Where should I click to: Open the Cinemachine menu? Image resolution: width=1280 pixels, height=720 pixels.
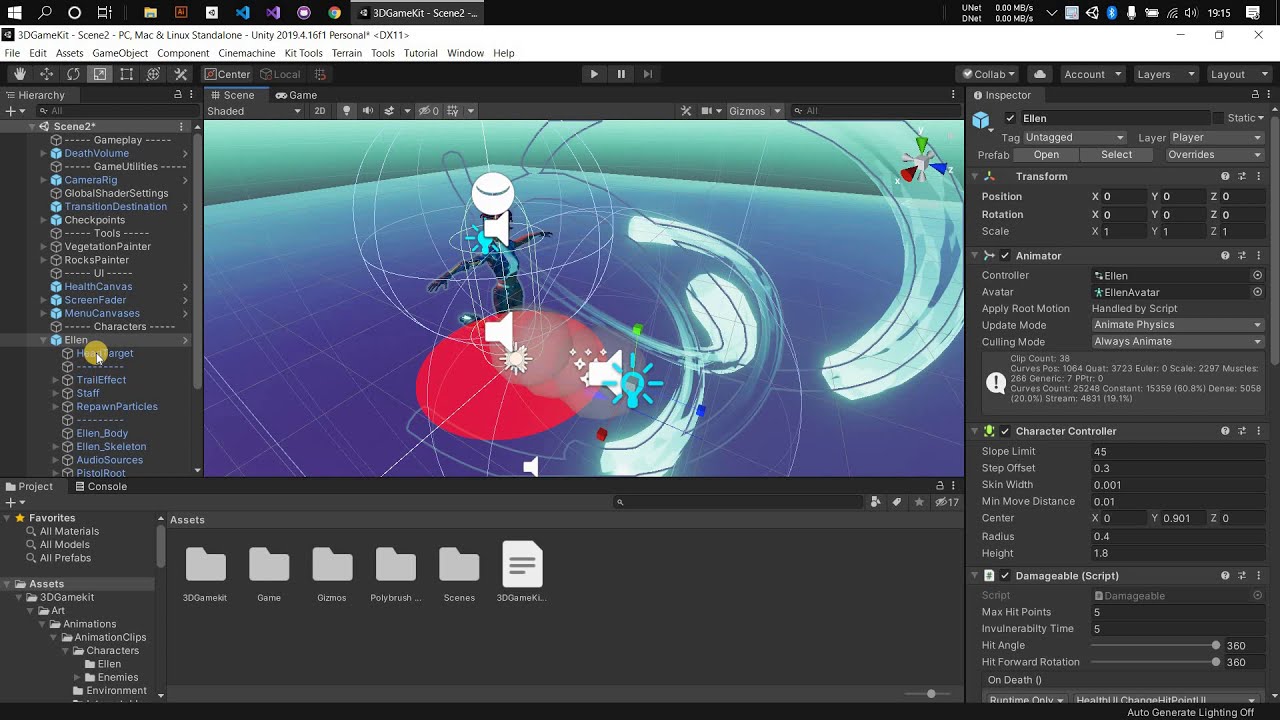(247, 53)
